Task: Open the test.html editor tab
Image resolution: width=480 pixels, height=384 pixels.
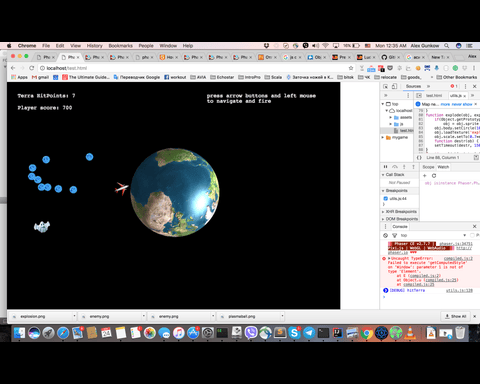Action: tap(434, 96)
